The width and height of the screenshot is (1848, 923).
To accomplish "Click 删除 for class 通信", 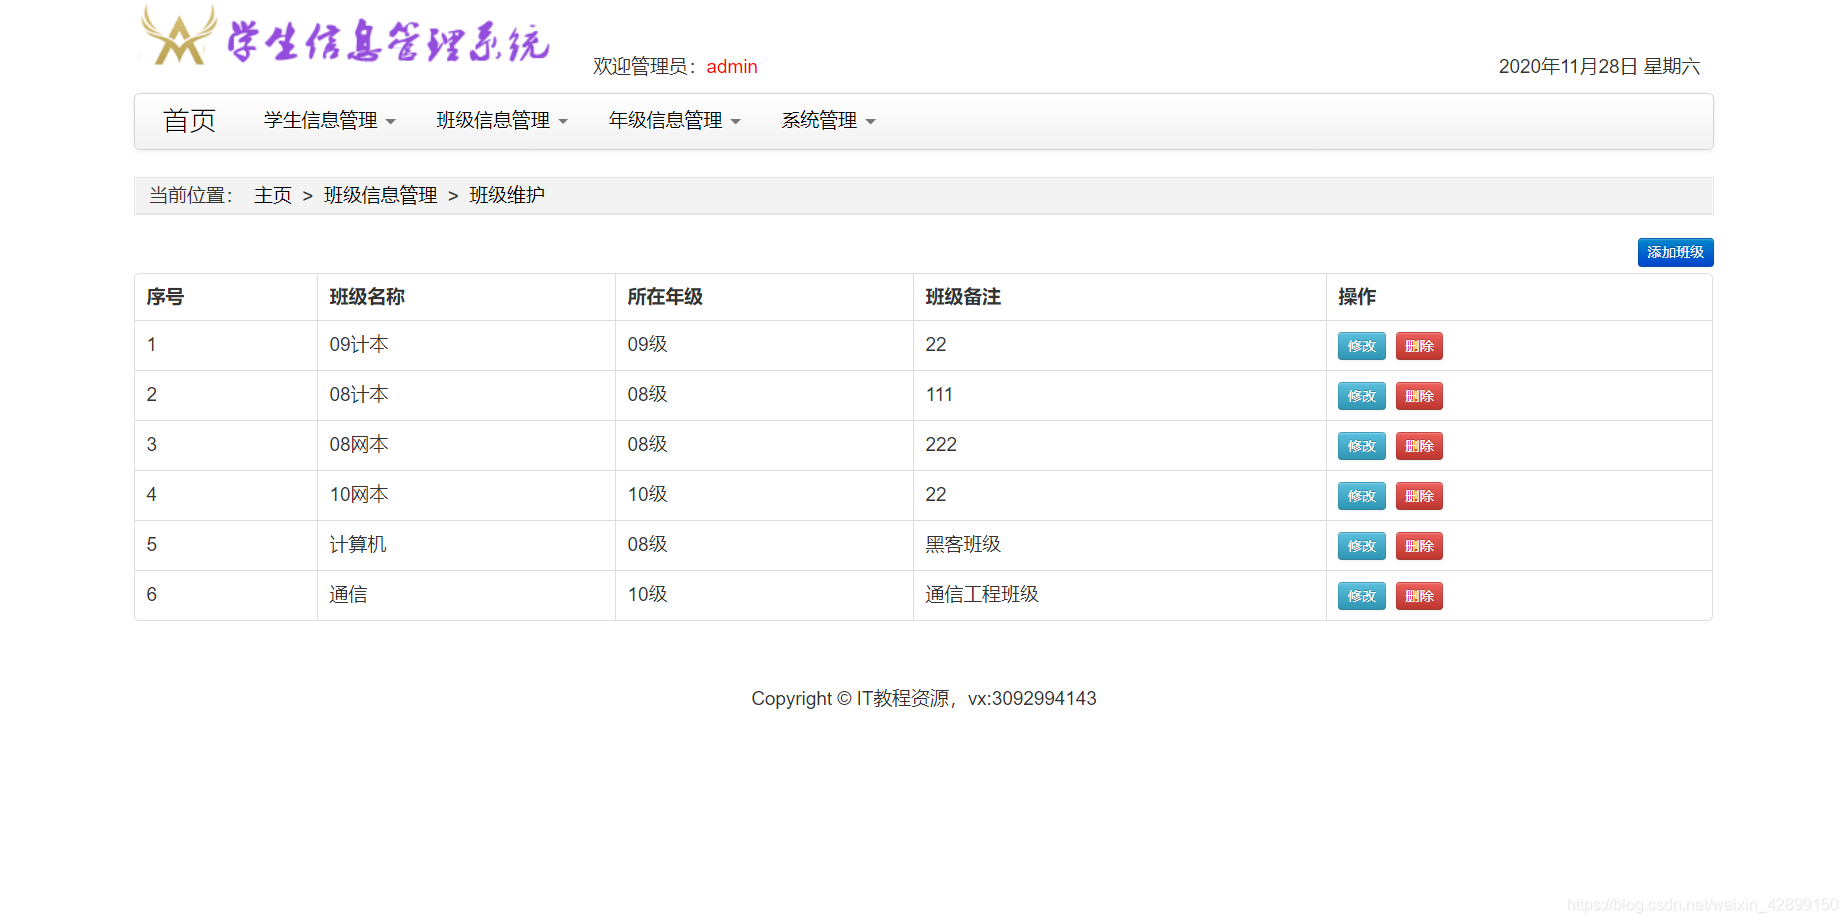I will tap(1419, 596).
